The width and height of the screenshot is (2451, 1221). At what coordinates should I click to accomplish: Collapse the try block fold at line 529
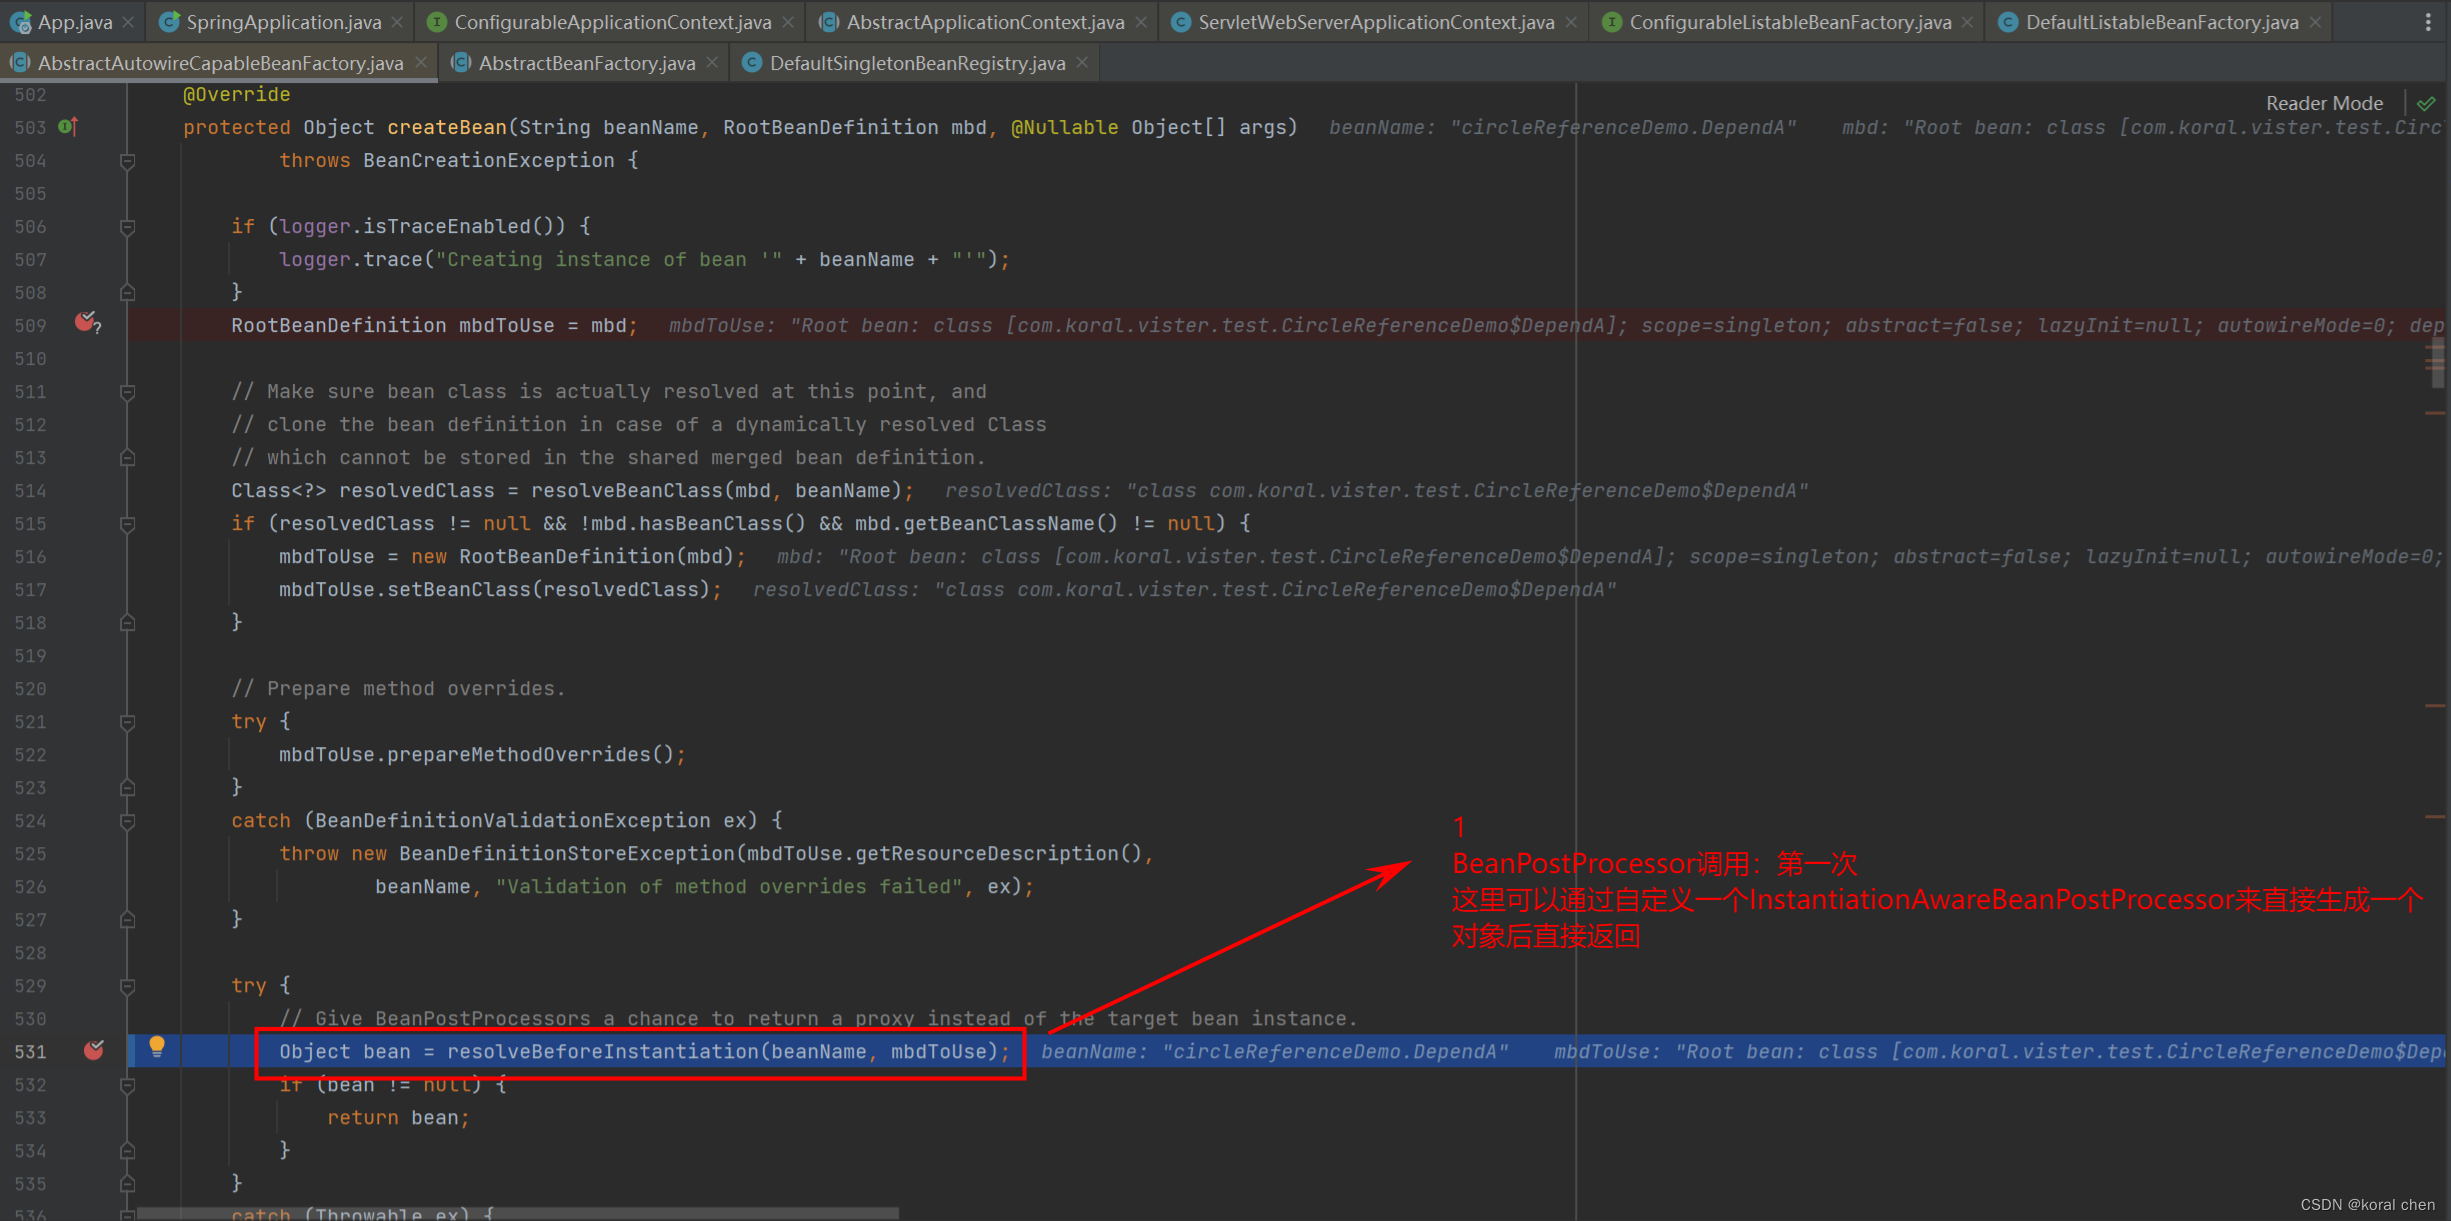coord(127,986)
